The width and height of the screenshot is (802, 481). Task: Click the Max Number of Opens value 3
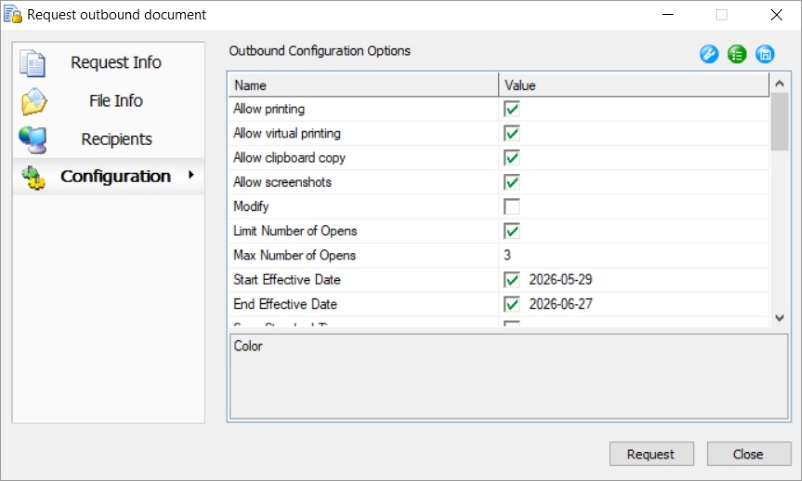tap(507, 255)
